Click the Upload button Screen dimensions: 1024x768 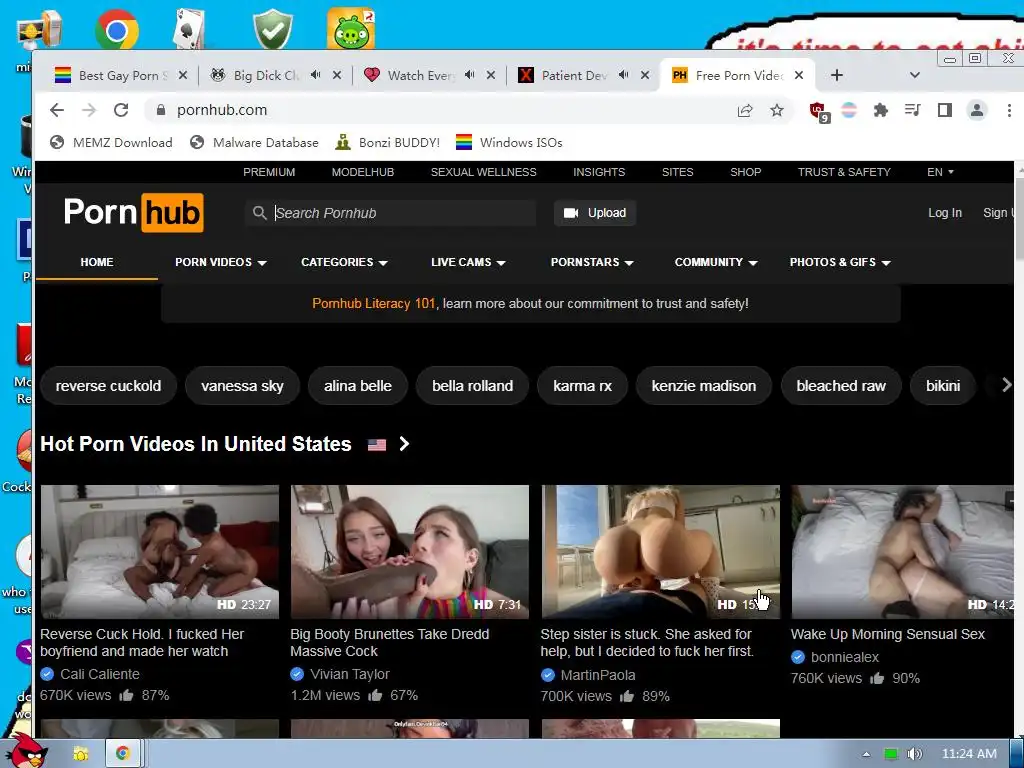[595, 213]
